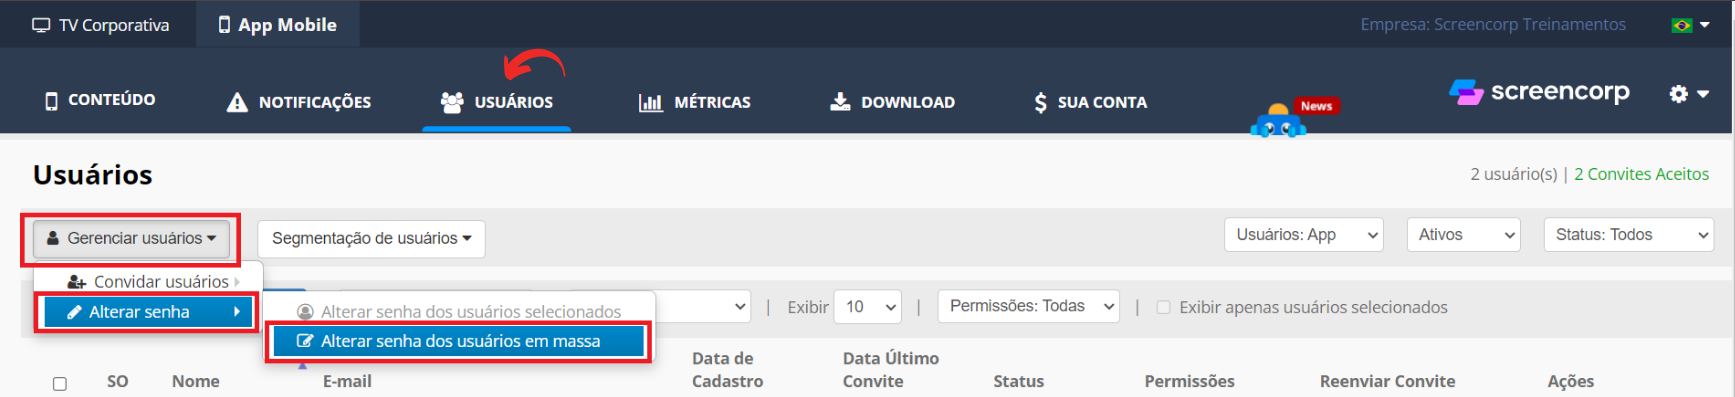Open the Notificações menu
The image size is (1735, 397).
point(298,102)
